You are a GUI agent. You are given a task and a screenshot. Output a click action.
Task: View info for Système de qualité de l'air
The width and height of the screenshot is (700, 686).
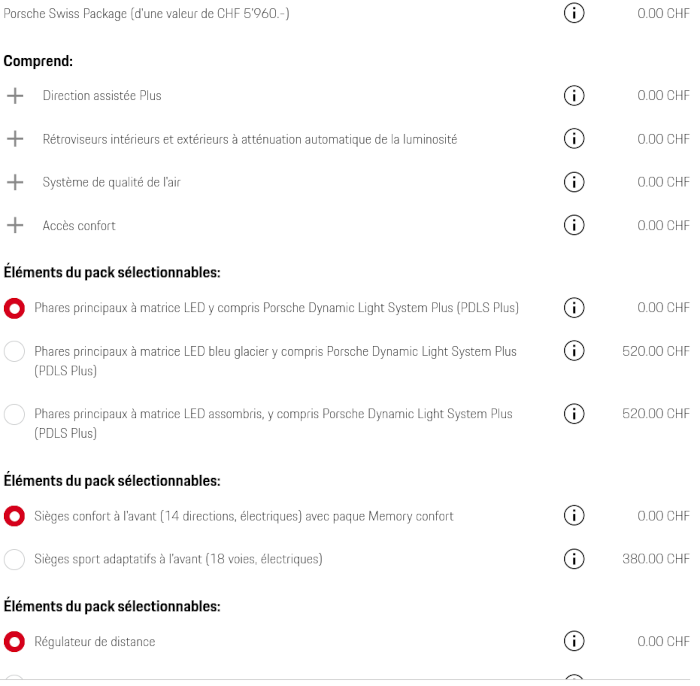tap(574, 182)
